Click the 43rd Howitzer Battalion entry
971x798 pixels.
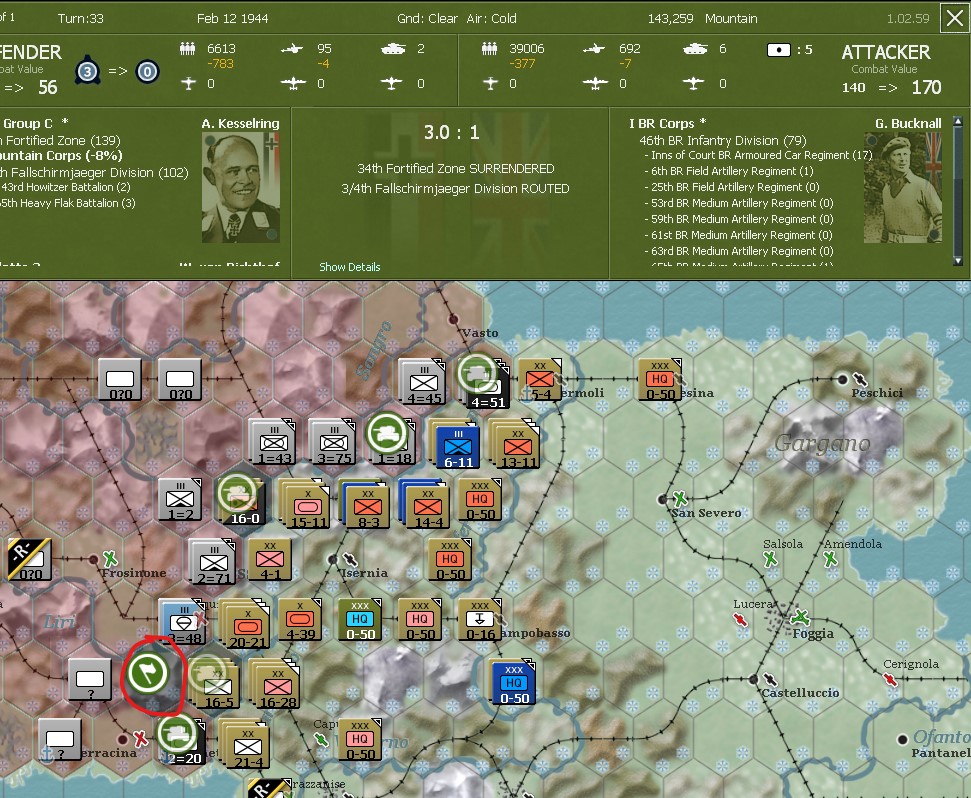click(66, 187)
